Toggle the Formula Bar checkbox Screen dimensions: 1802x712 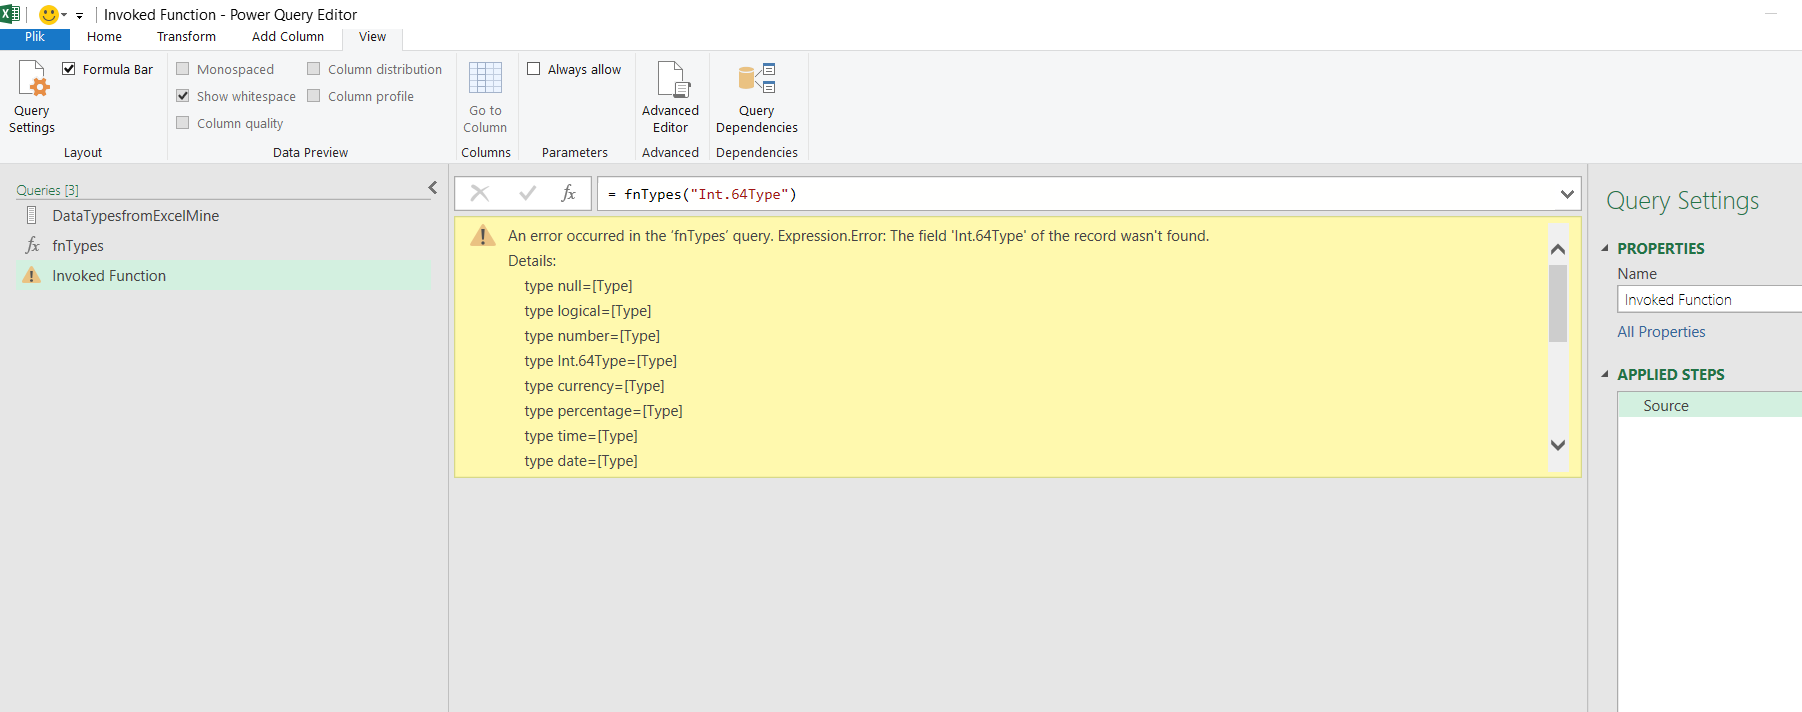pyautogui.click(x=69, y=69)
